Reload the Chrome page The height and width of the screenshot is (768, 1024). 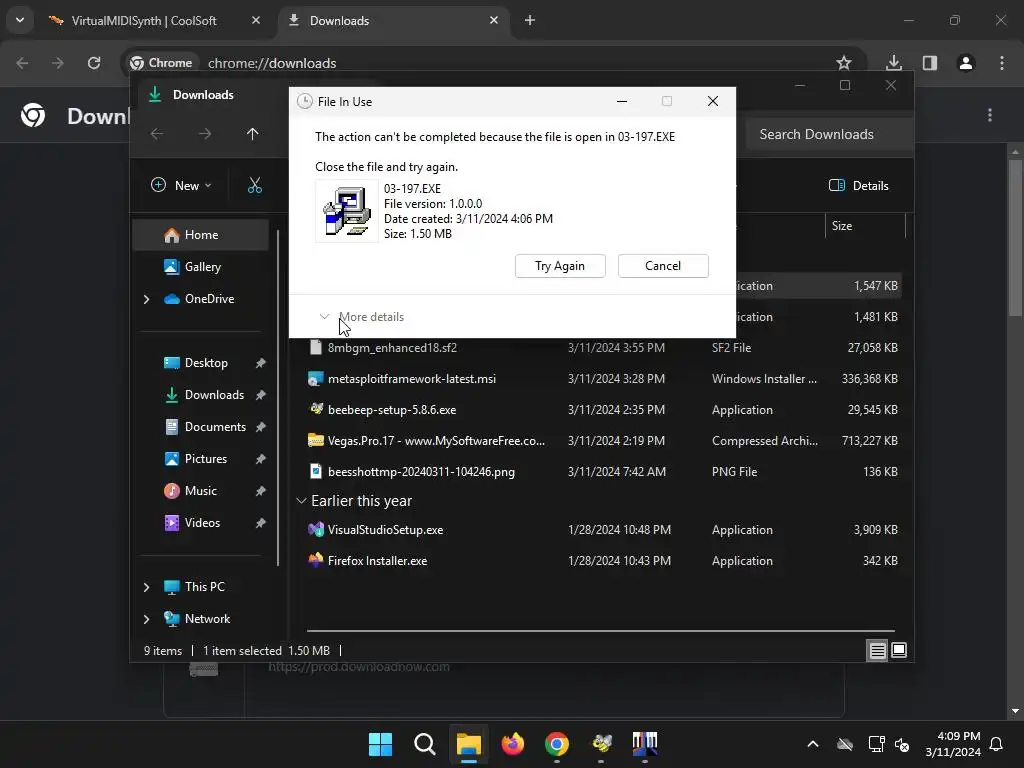coord(94,63)
